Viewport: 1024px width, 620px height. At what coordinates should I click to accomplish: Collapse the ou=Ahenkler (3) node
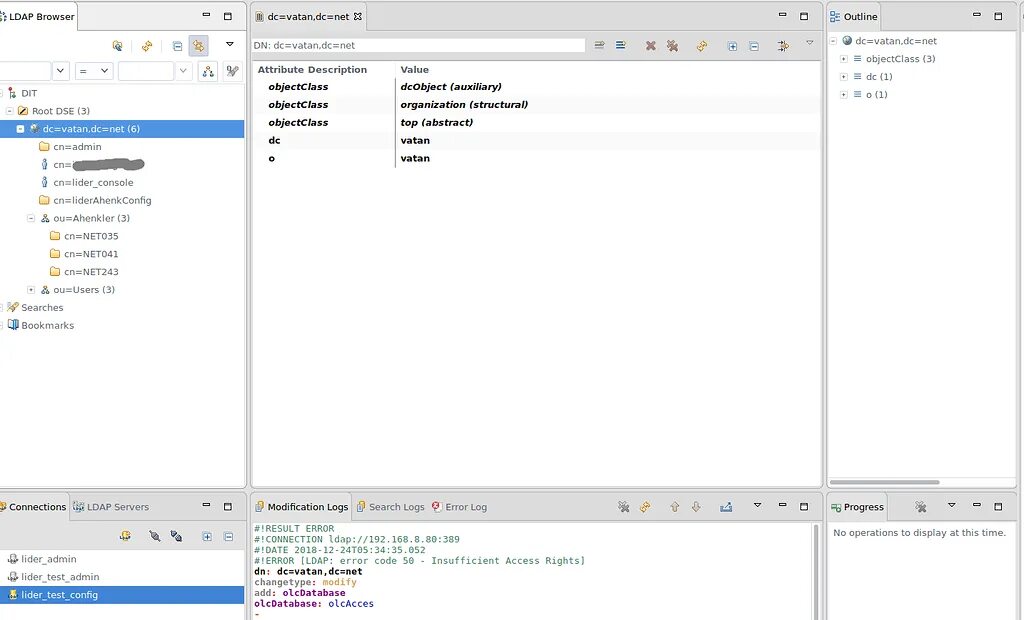click(x=31, y=218)
